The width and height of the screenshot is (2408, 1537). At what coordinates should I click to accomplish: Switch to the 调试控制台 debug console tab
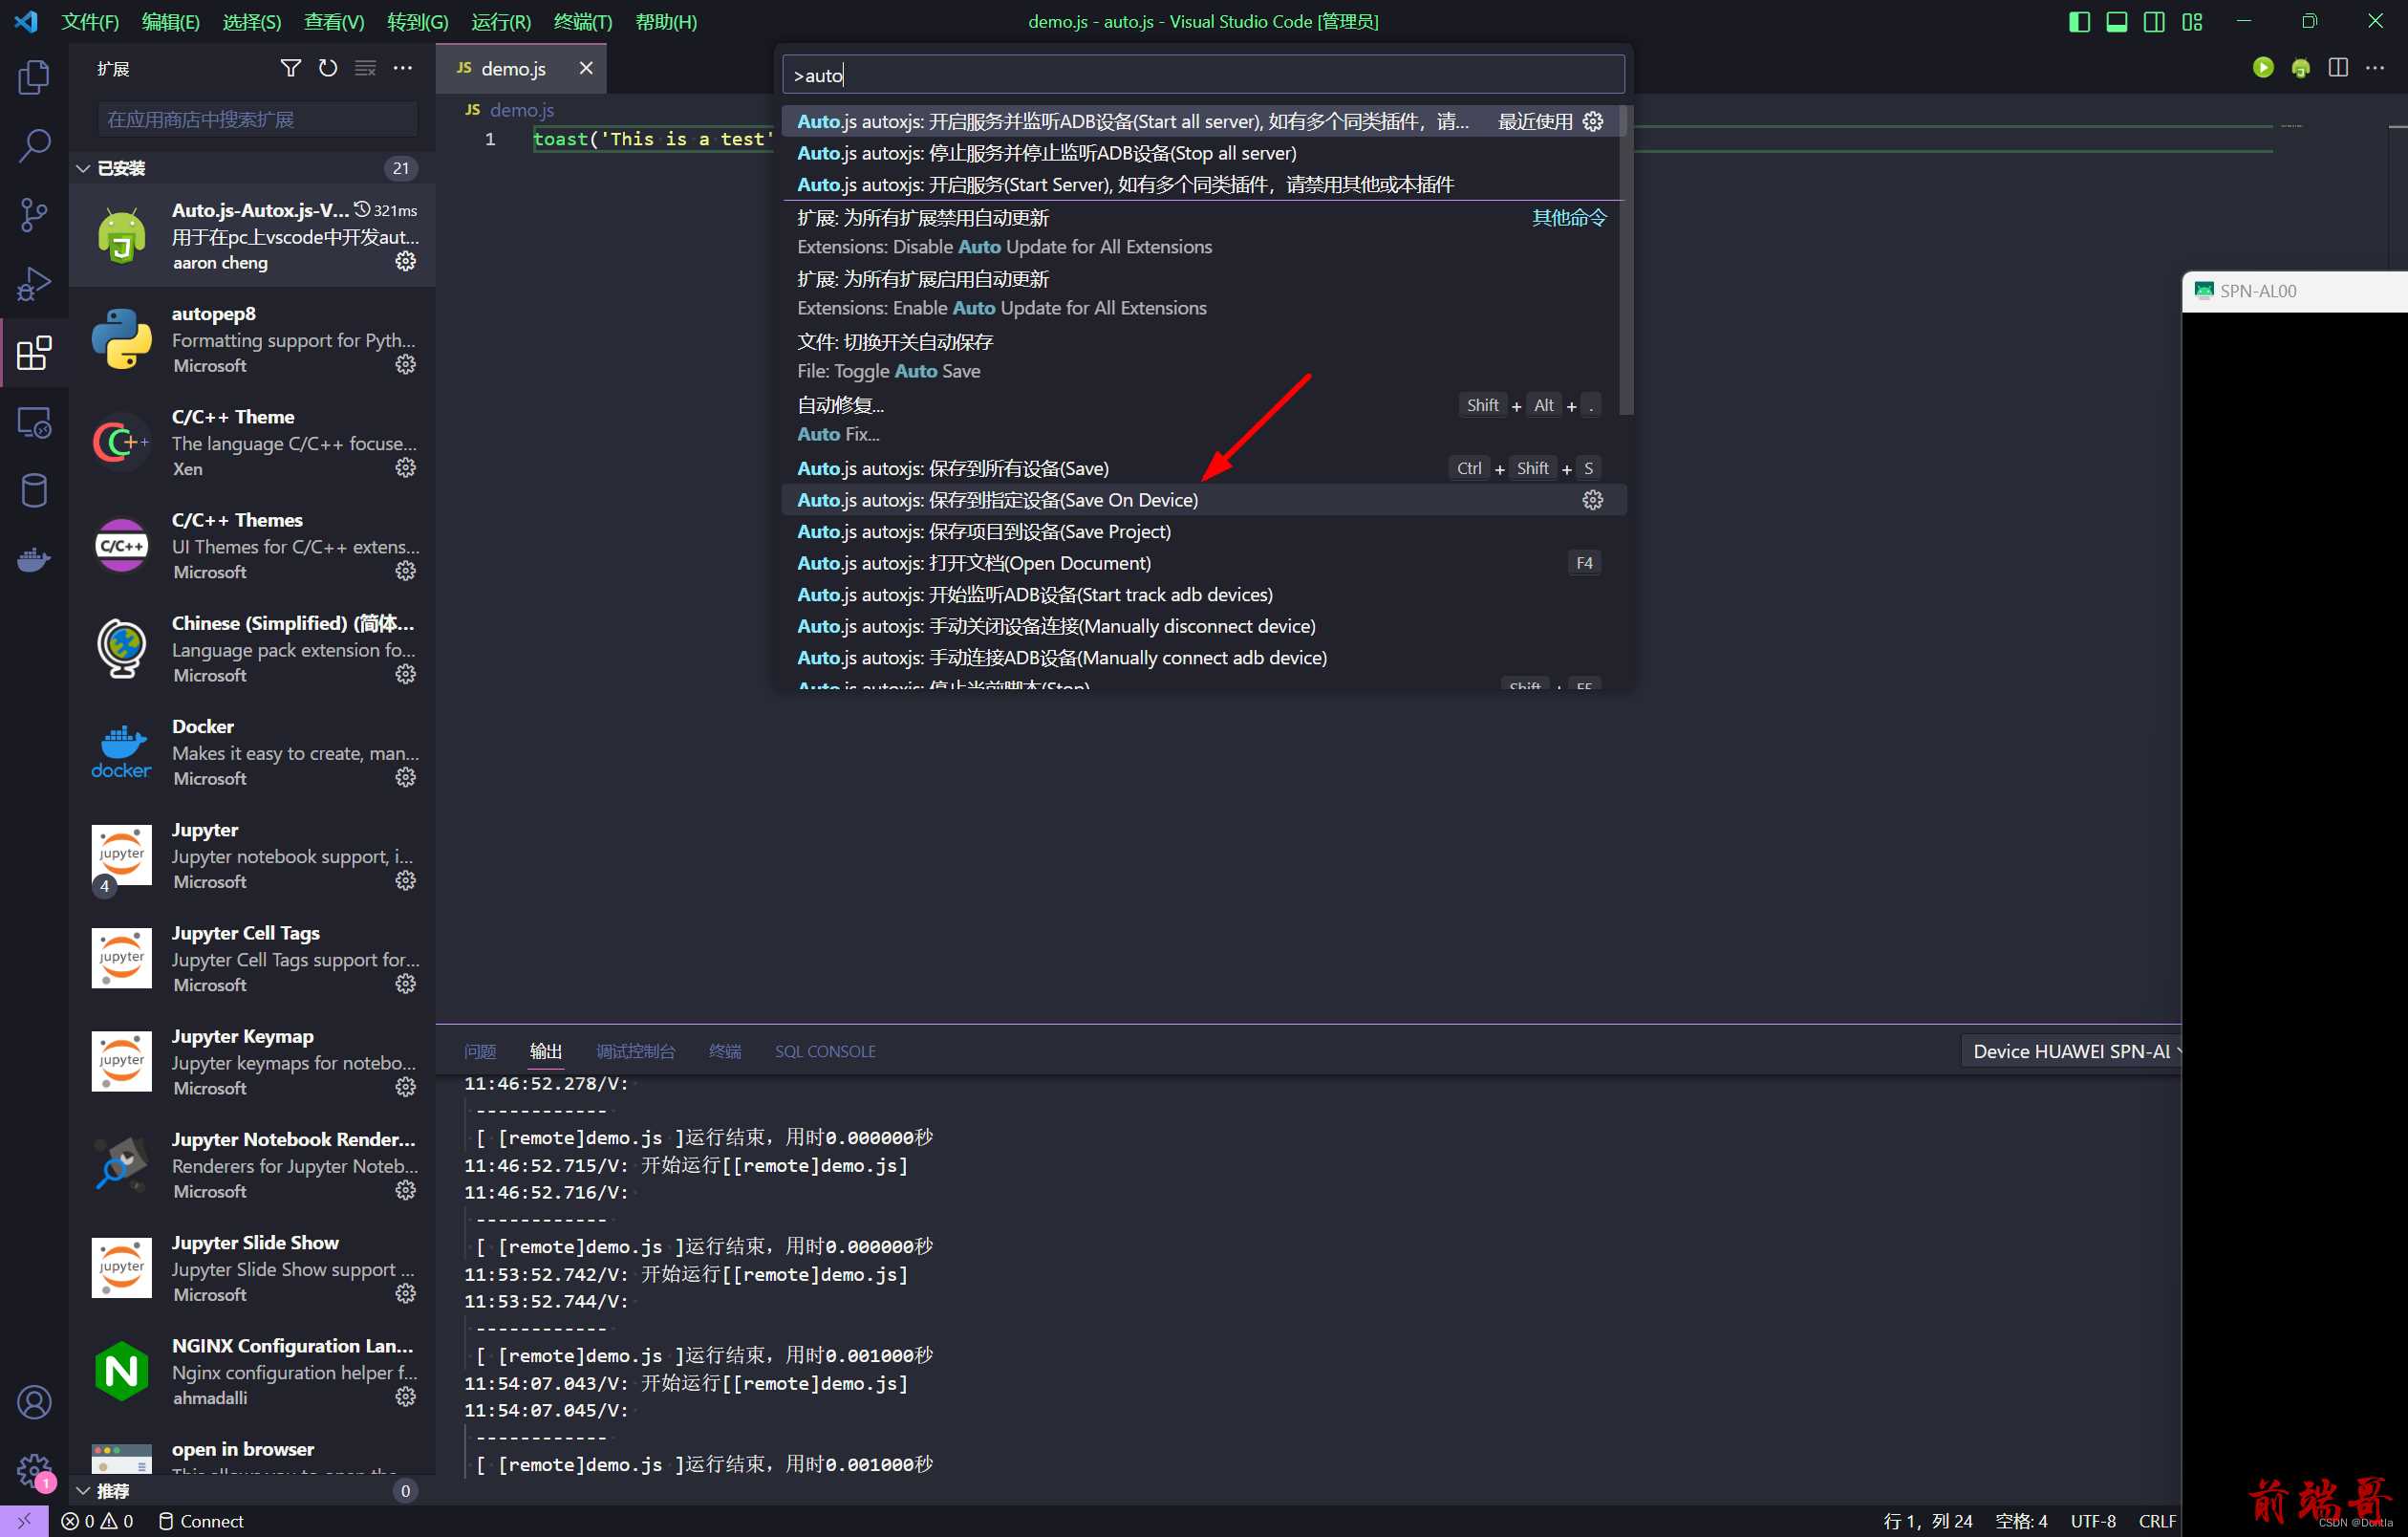click(x=636, y=1051)
